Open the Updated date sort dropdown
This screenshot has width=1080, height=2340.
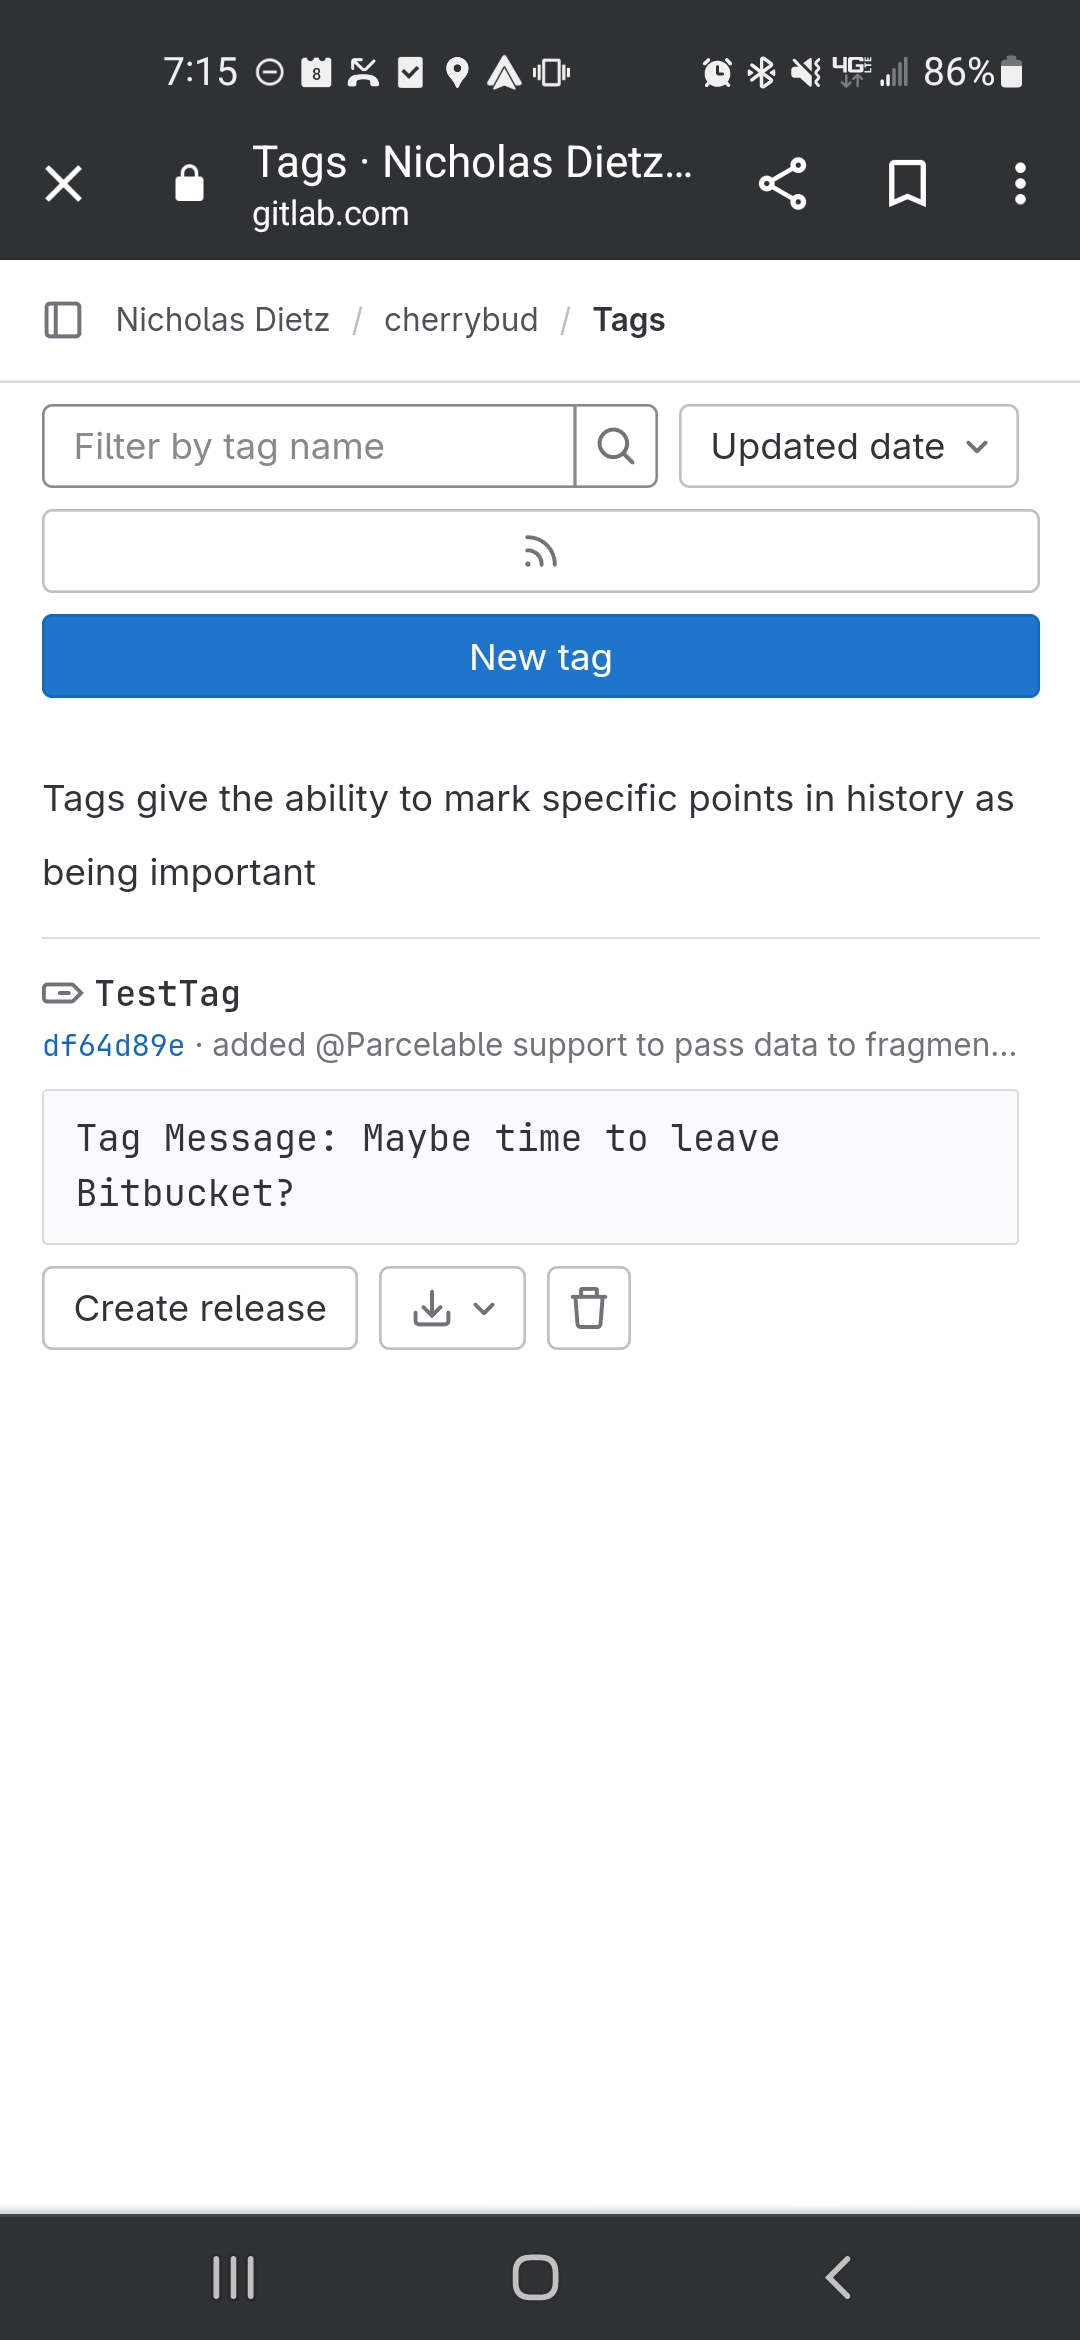[x=847, y=446]
